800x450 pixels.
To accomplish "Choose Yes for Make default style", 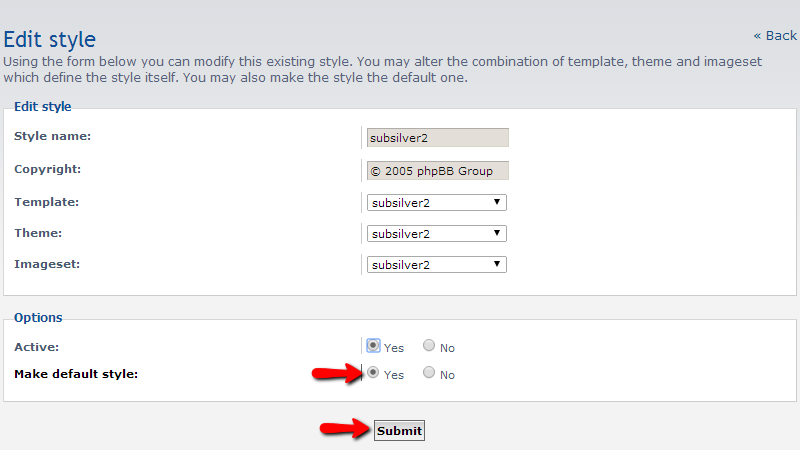I will coord(373,373).
